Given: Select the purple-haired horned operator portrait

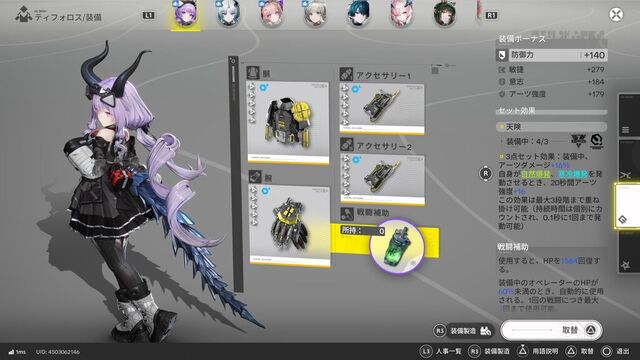Looking at the screenshot, I should point(185,14).
